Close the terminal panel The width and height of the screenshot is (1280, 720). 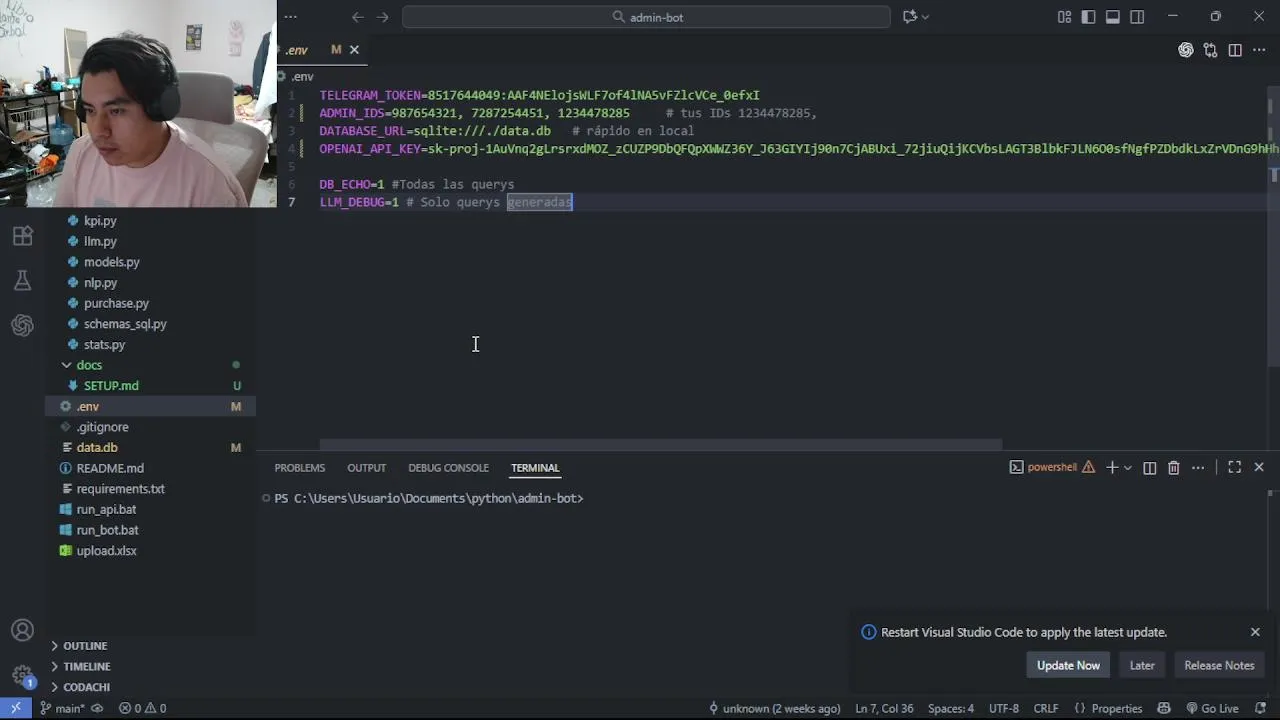coord(1259,468)
